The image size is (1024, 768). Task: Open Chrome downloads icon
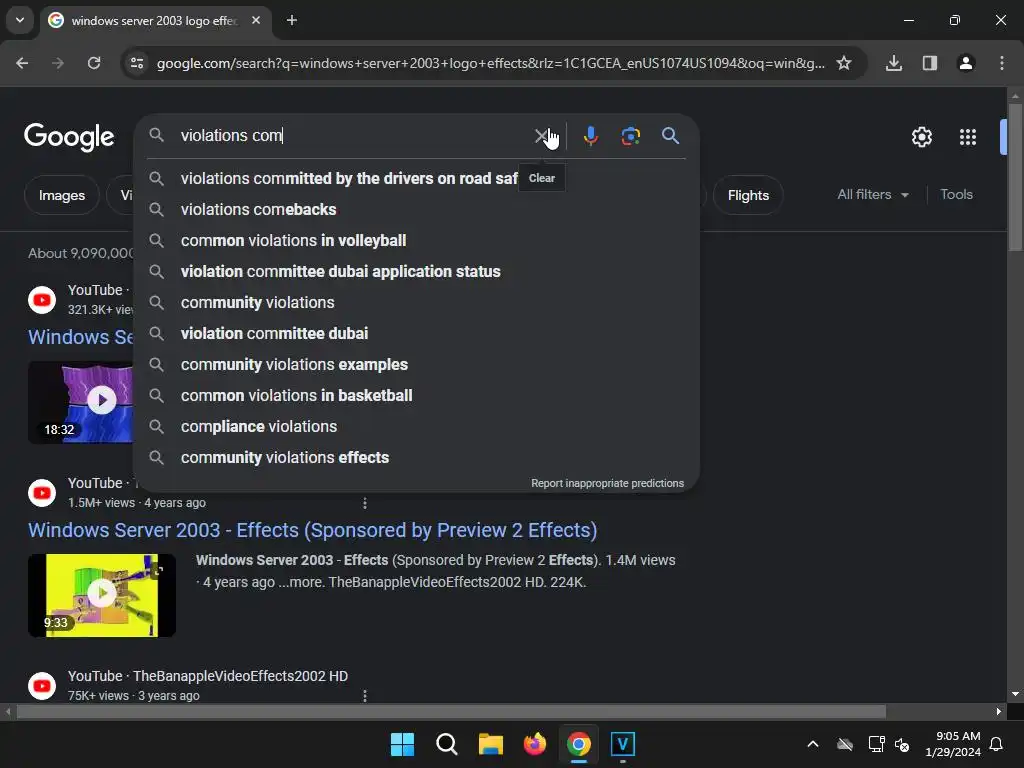click(893, 63)
